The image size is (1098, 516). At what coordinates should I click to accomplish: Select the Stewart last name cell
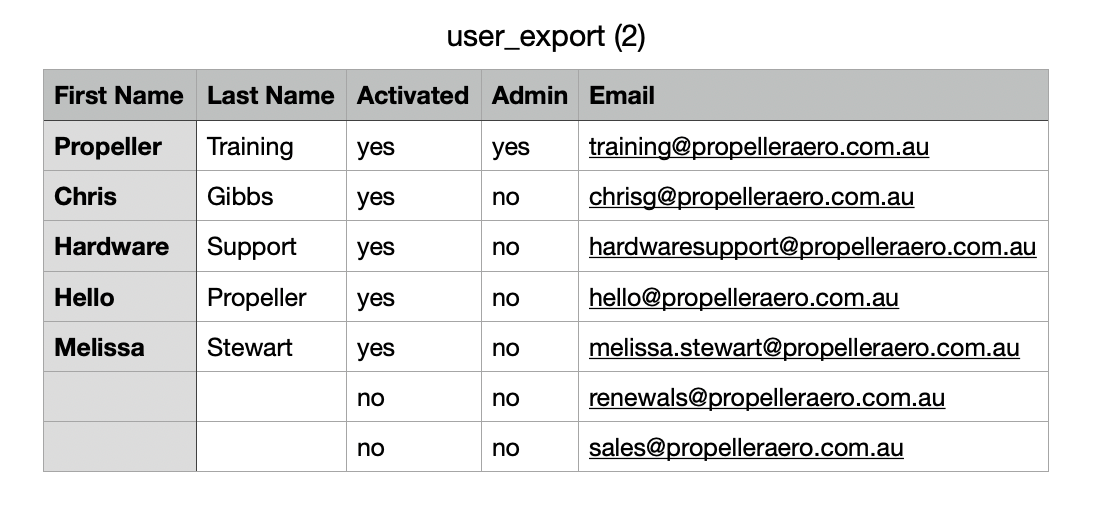point(271,347)
